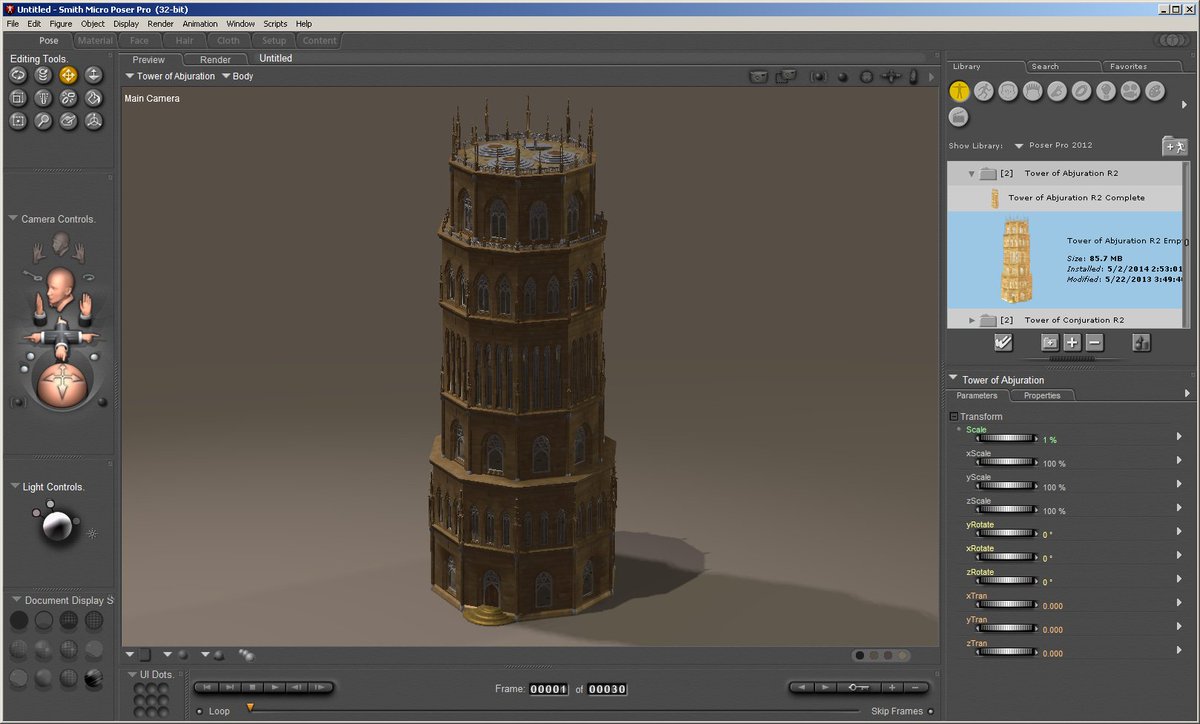Viewport: 1200px width, 724px height.
Task: Open the Scripts menu
Action: (x=275, y=23)
